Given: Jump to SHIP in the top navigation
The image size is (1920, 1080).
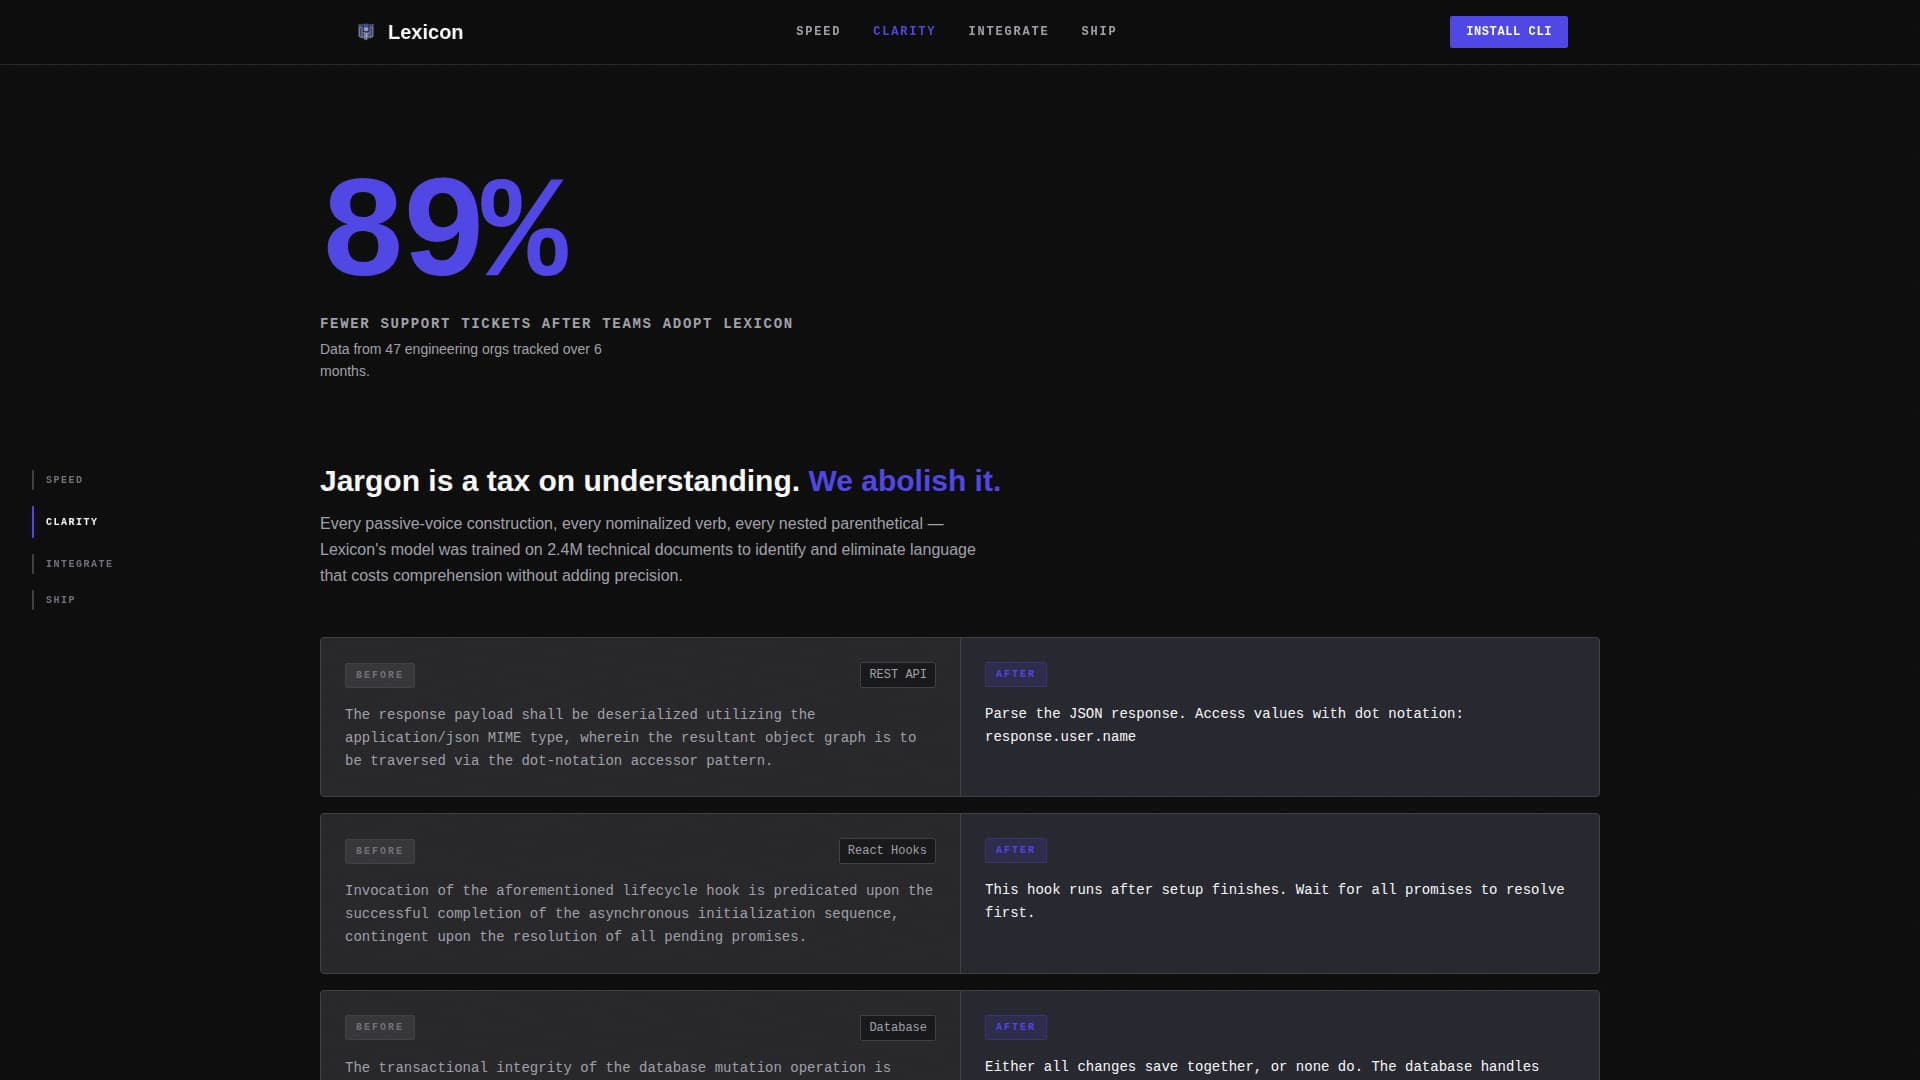Looking at the screenshot, I should coord(1098,31).
